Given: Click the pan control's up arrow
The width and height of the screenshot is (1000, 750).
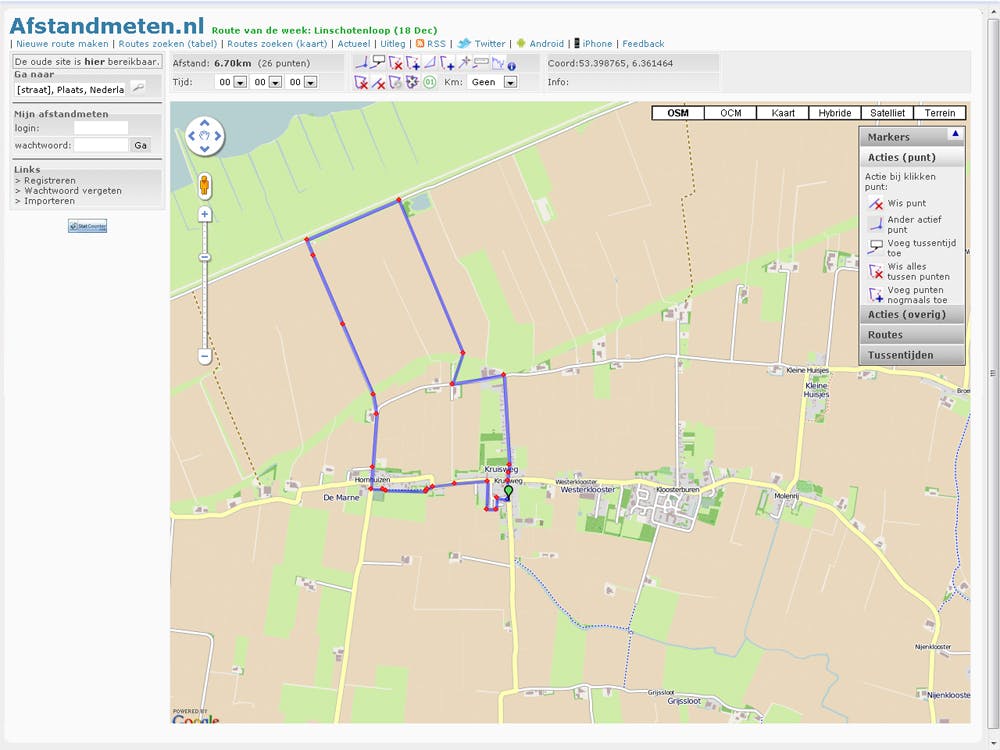Looking at the screenshot, I should [x=205, y=122].
